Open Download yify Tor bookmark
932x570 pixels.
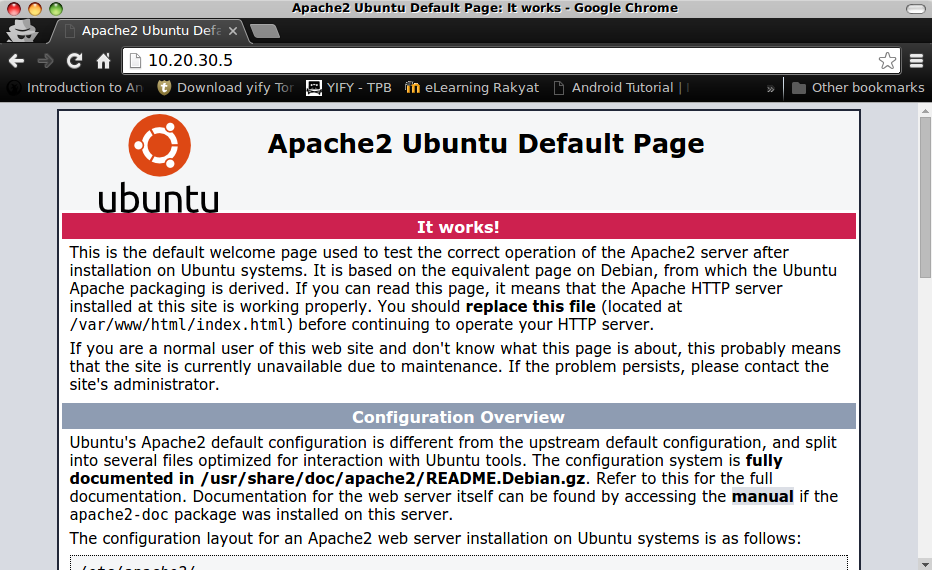tap(226, 88)
